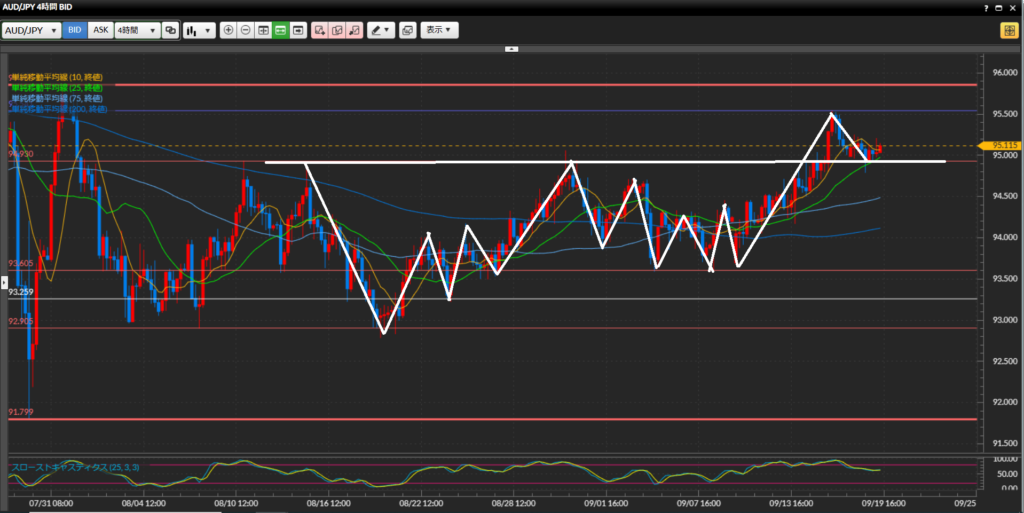Click the third pink order icon
Screen dimensions: 1024x513
(354, 30)
